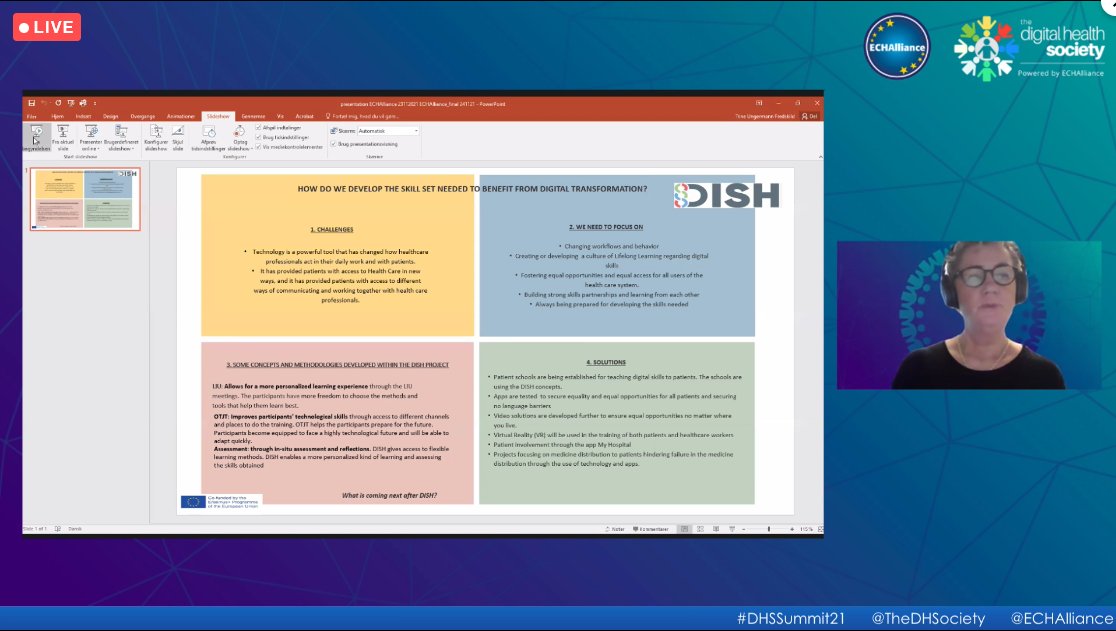Collapse the ribbon with the chevron

(x=820, y=157)
